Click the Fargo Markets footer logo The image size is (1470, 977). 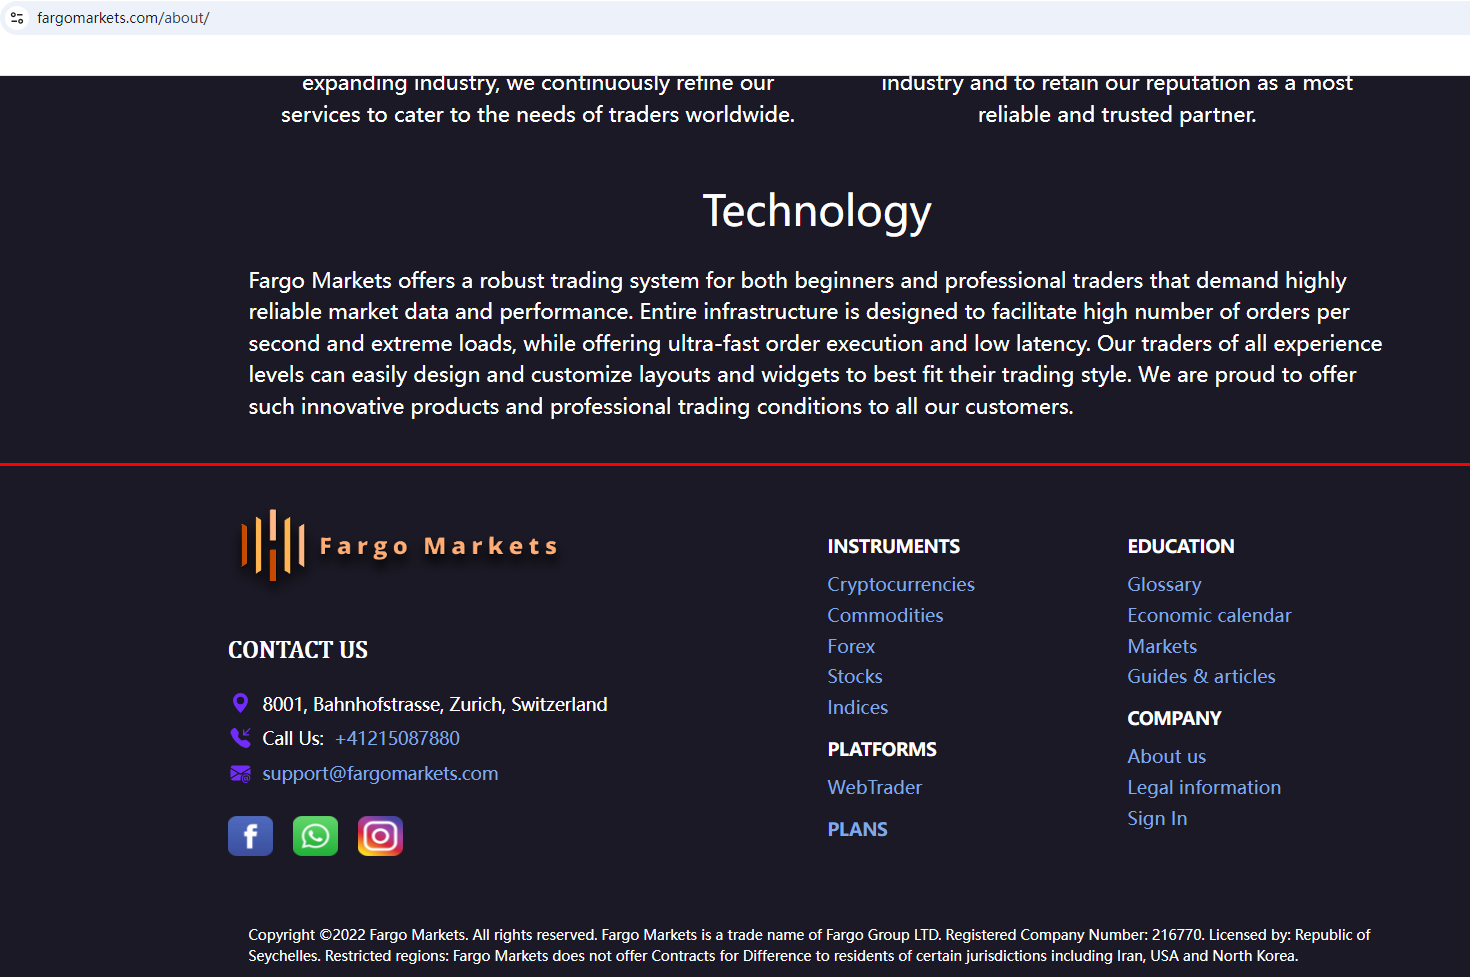(x=398, y=546)
